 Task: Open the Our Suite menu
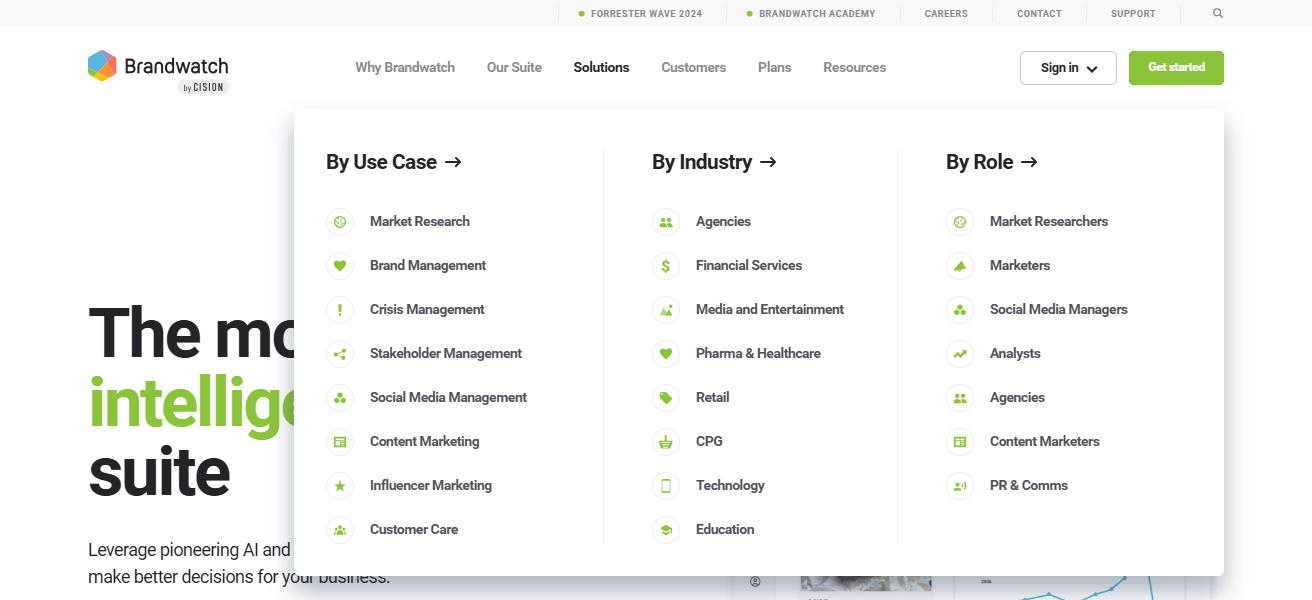pos(514,68)
